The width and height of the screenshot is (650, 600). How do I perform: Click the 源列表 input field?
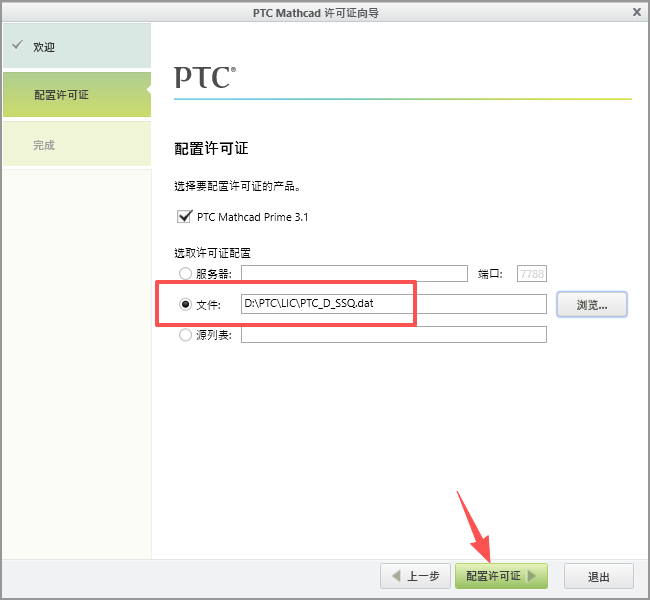tap(394, 335)
